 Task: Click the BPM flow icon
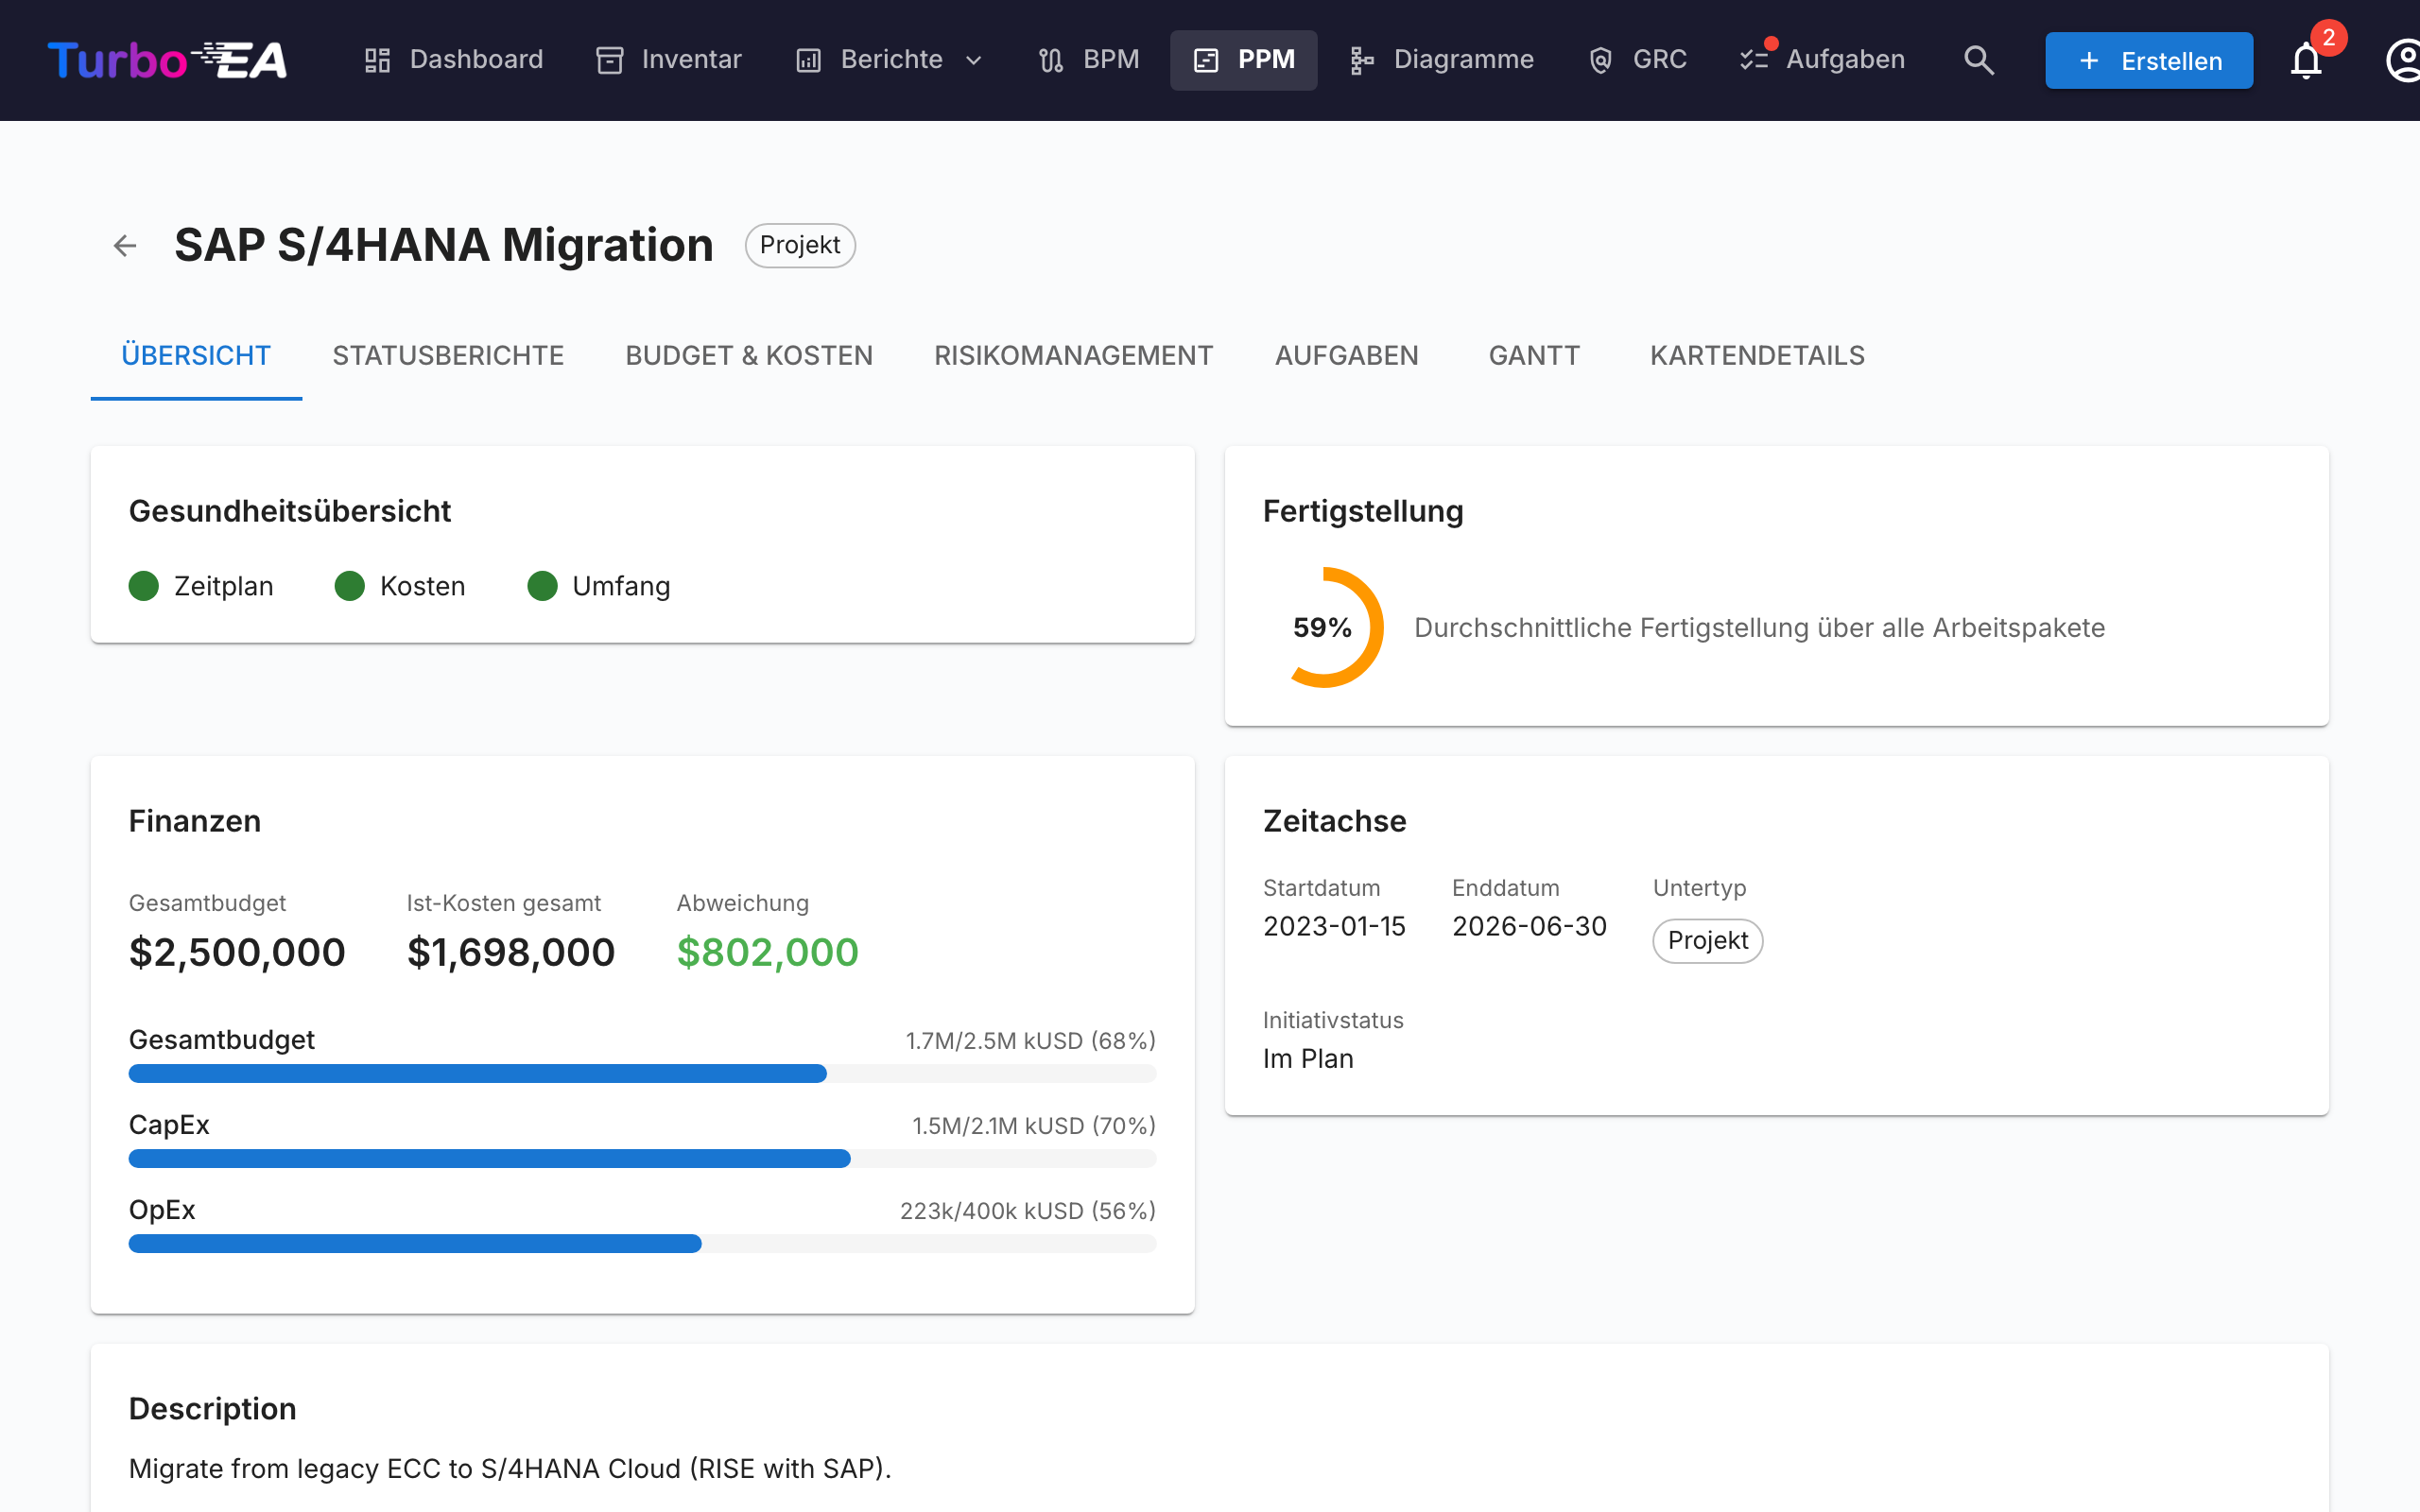tap(1051, 60)
